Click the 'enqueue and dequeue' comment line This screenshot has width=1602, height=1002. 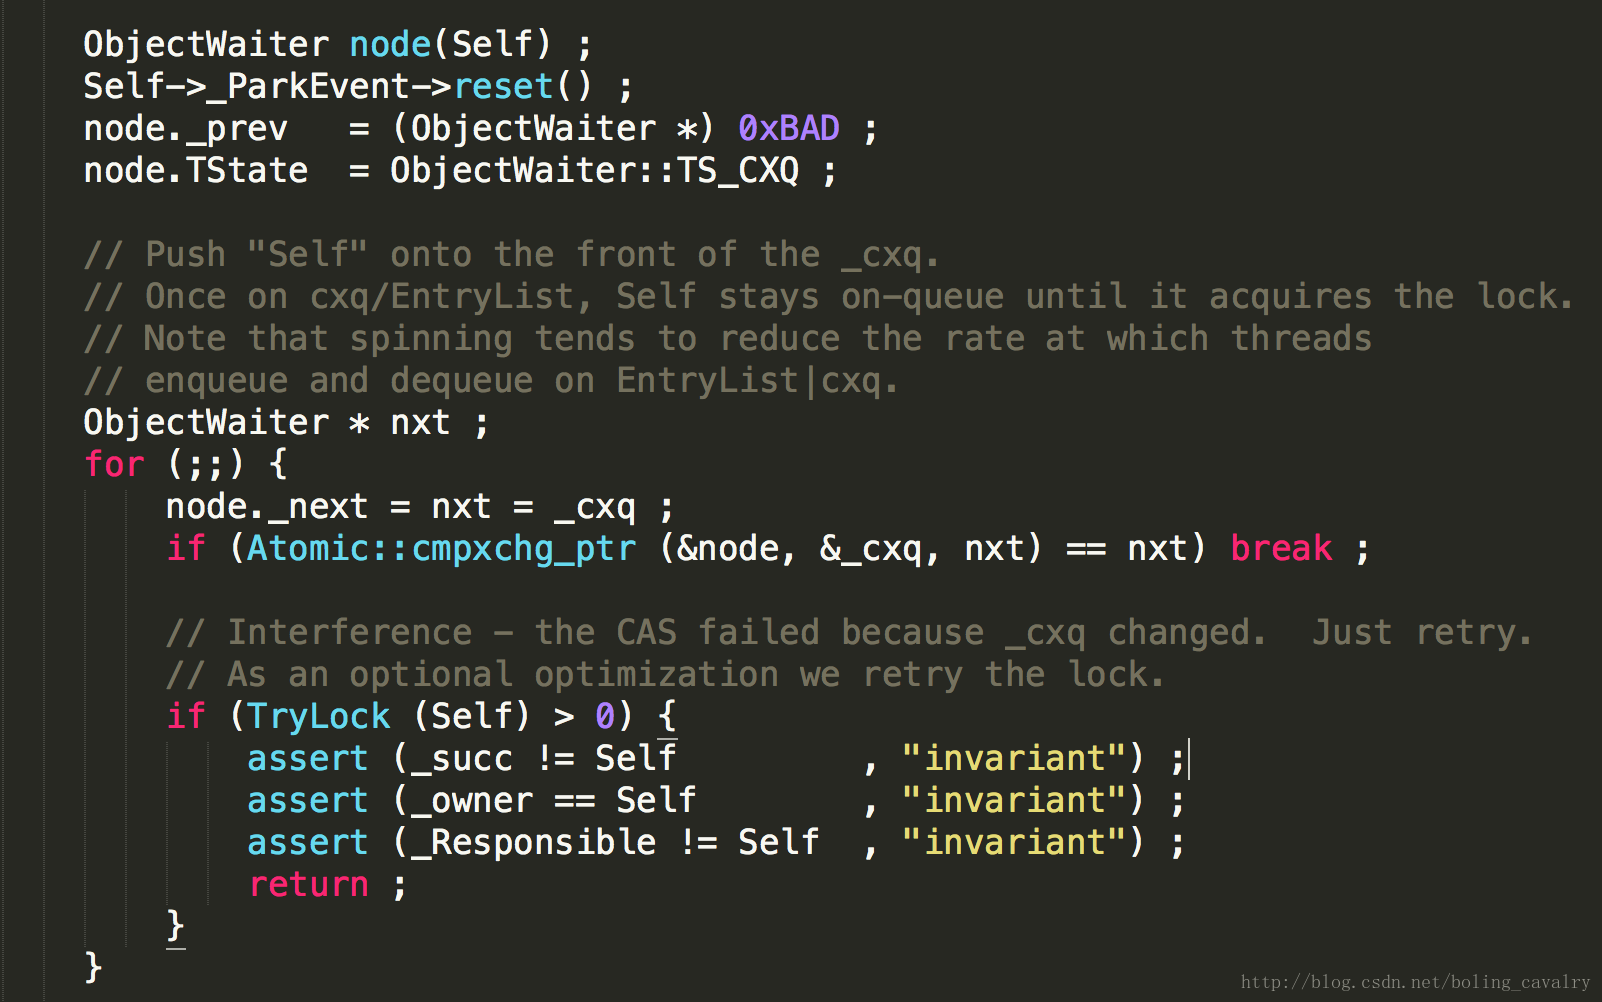tap(491, 380)
